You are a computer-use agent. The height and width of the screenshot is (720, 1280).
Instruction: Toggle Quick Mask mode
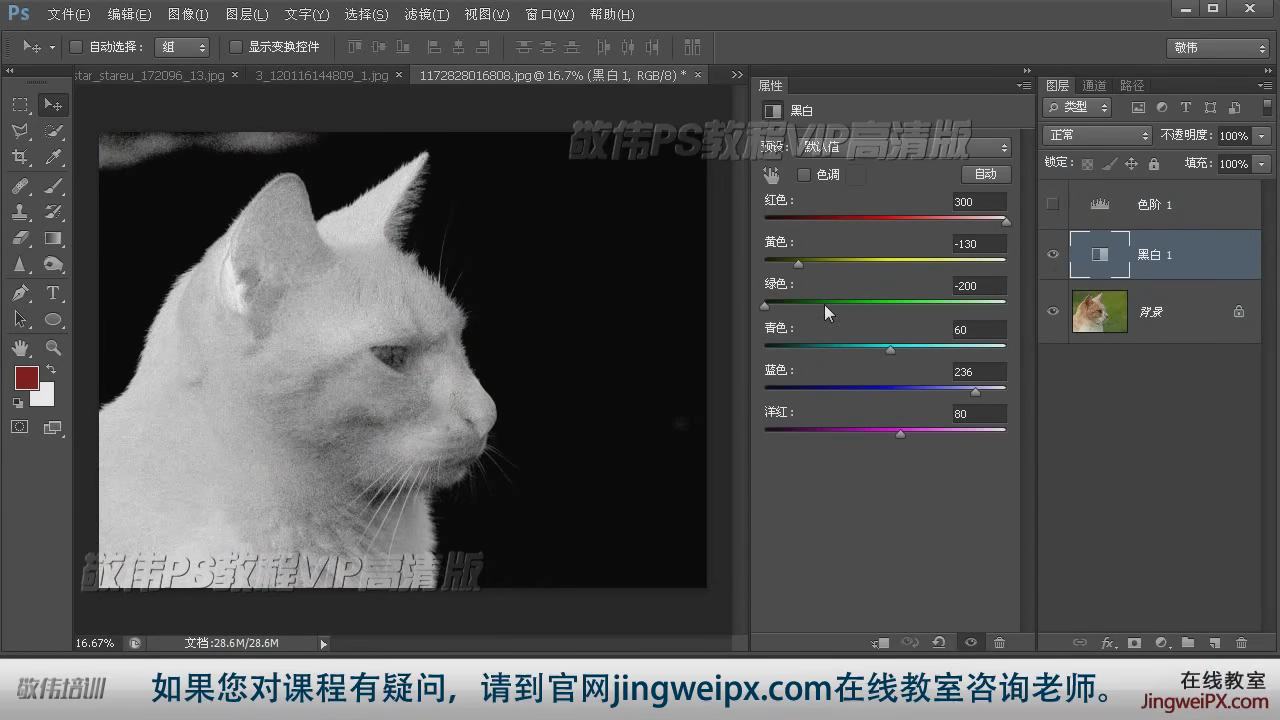[20, 427]
